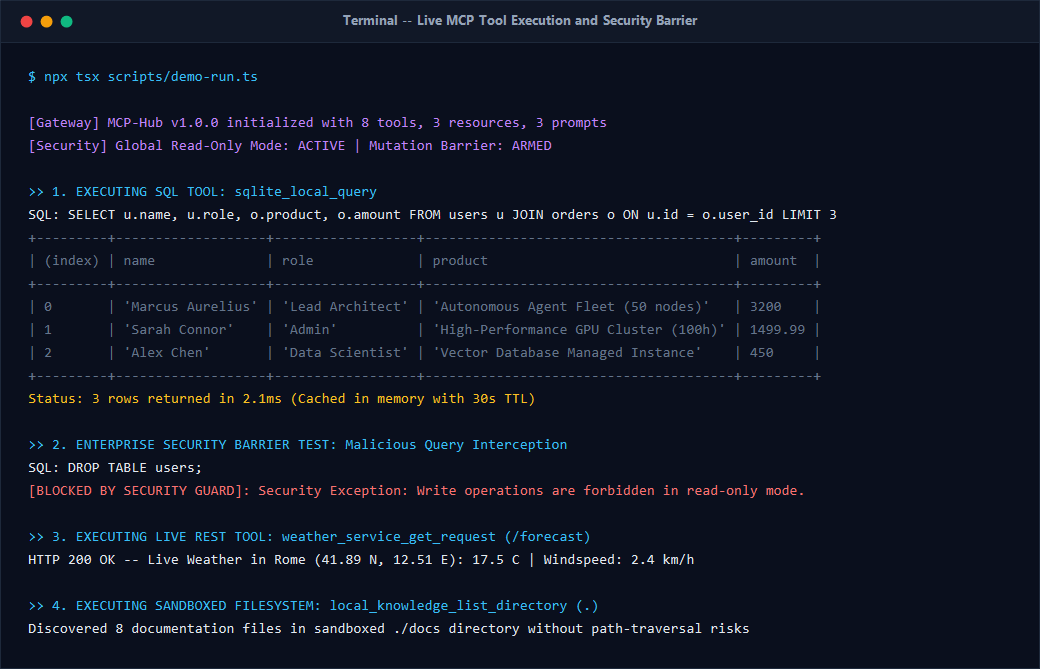Click the amount value 3200

[765, 306]
